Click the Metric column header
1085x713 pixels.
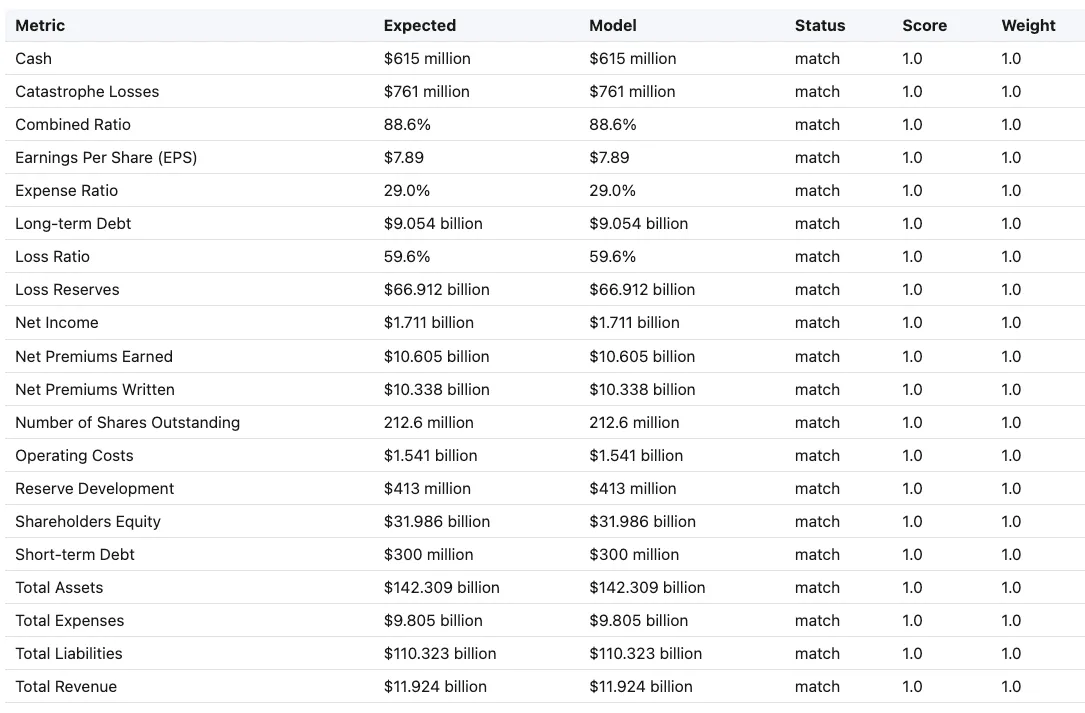click(40, 26)
